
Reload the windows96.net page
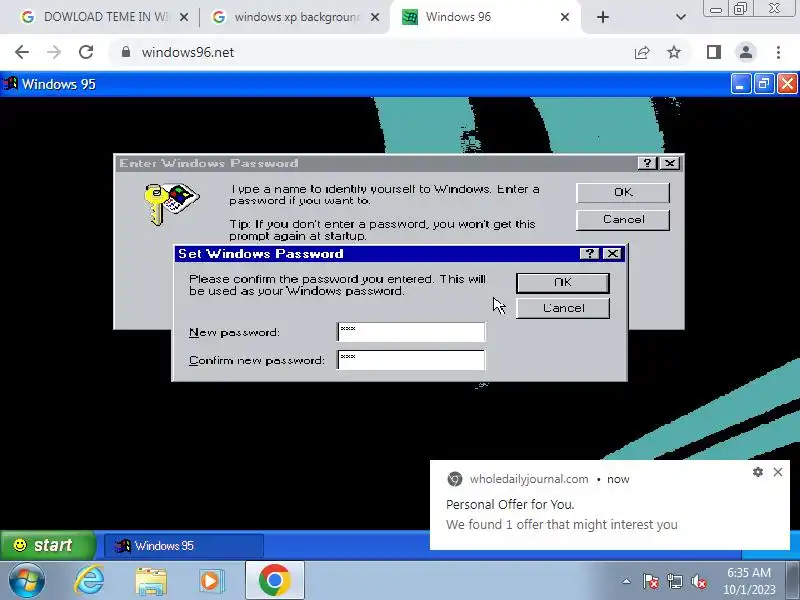click(x=86, y=52)
